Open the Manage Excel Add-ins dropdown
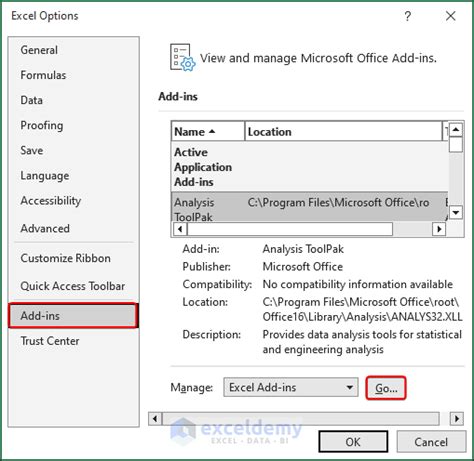The image size is (474, 461). pos(291,387)
